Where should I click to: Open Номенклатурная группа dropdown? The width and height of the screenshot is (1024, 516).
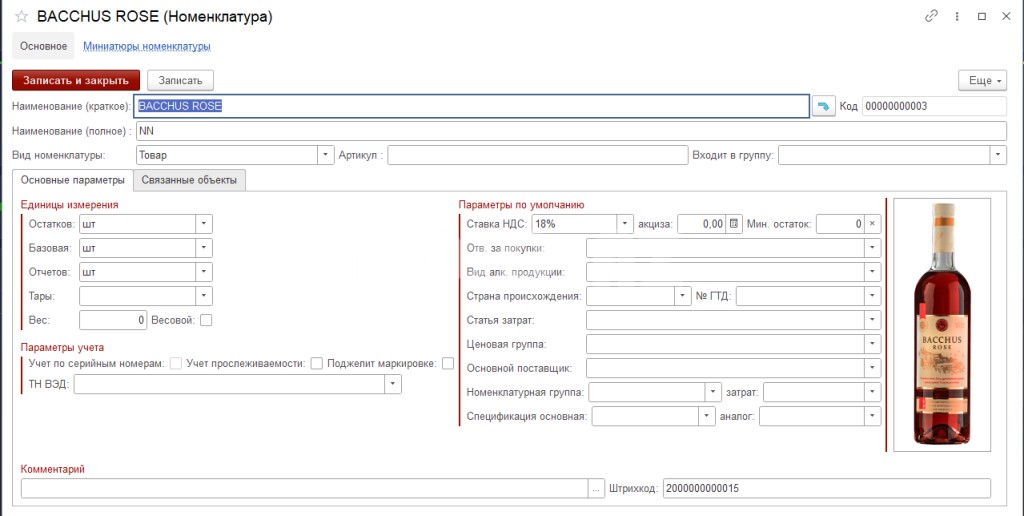coord(713,392)
